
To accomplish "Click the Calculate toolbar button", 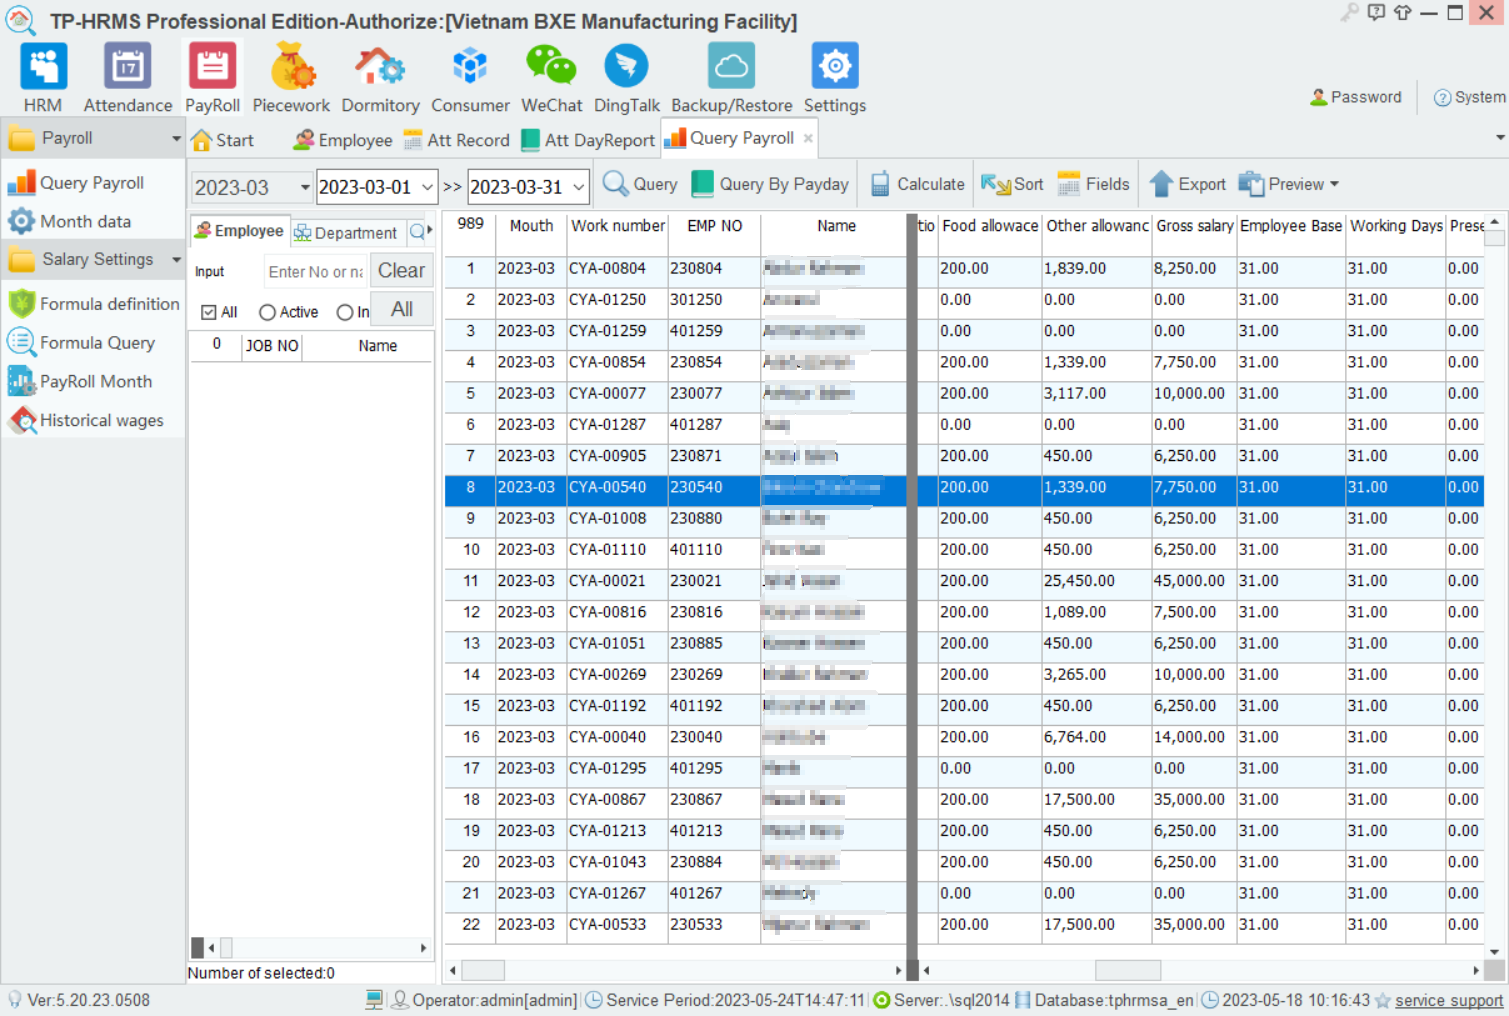I will pyautogui.click(x=918, y=184).
